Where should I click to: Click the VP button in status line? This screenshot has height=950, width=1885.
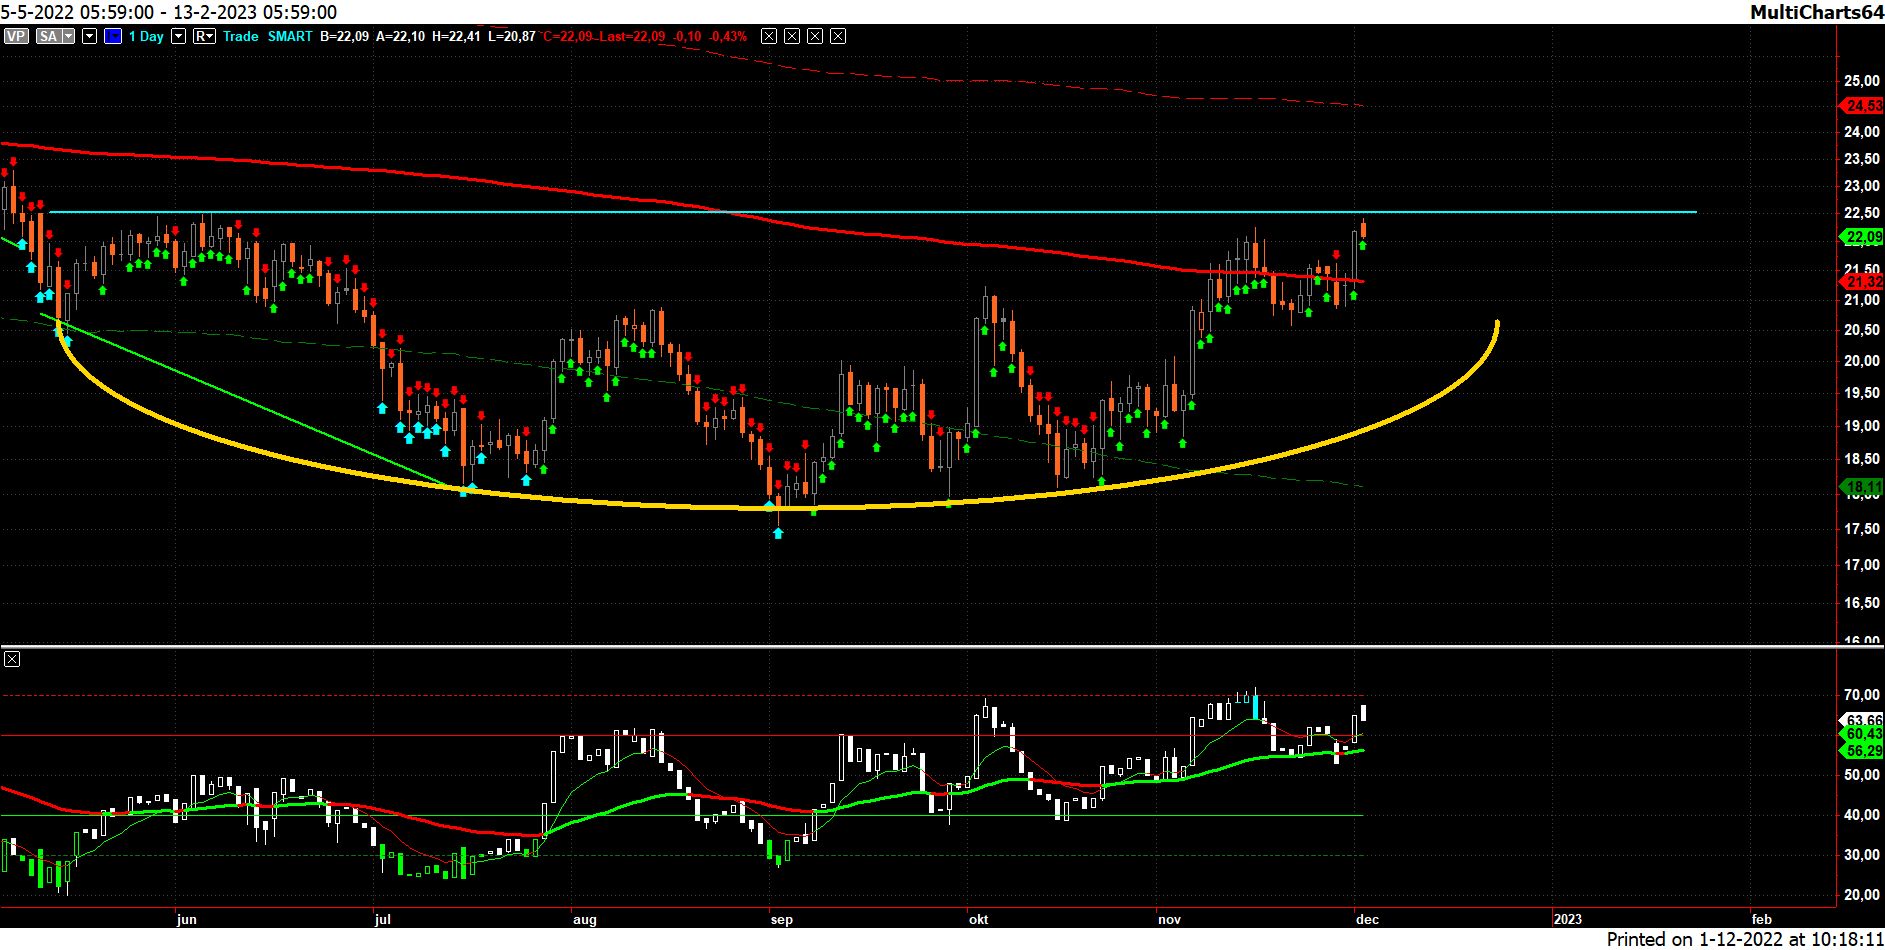(15, 36)
